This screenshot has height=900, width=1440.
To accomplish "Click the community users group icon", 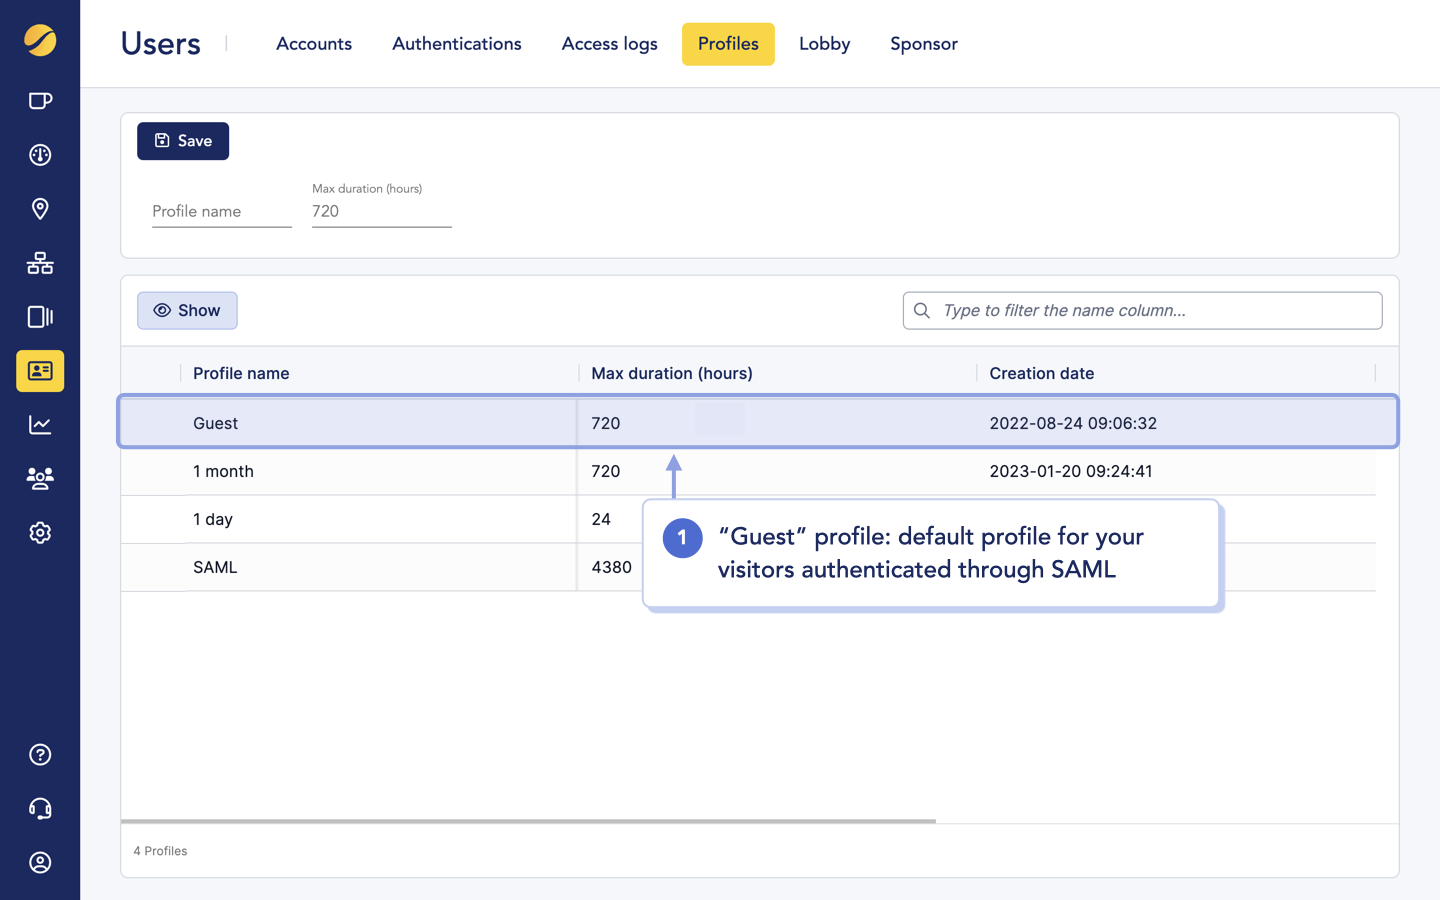I will click(x=40, y=479).
